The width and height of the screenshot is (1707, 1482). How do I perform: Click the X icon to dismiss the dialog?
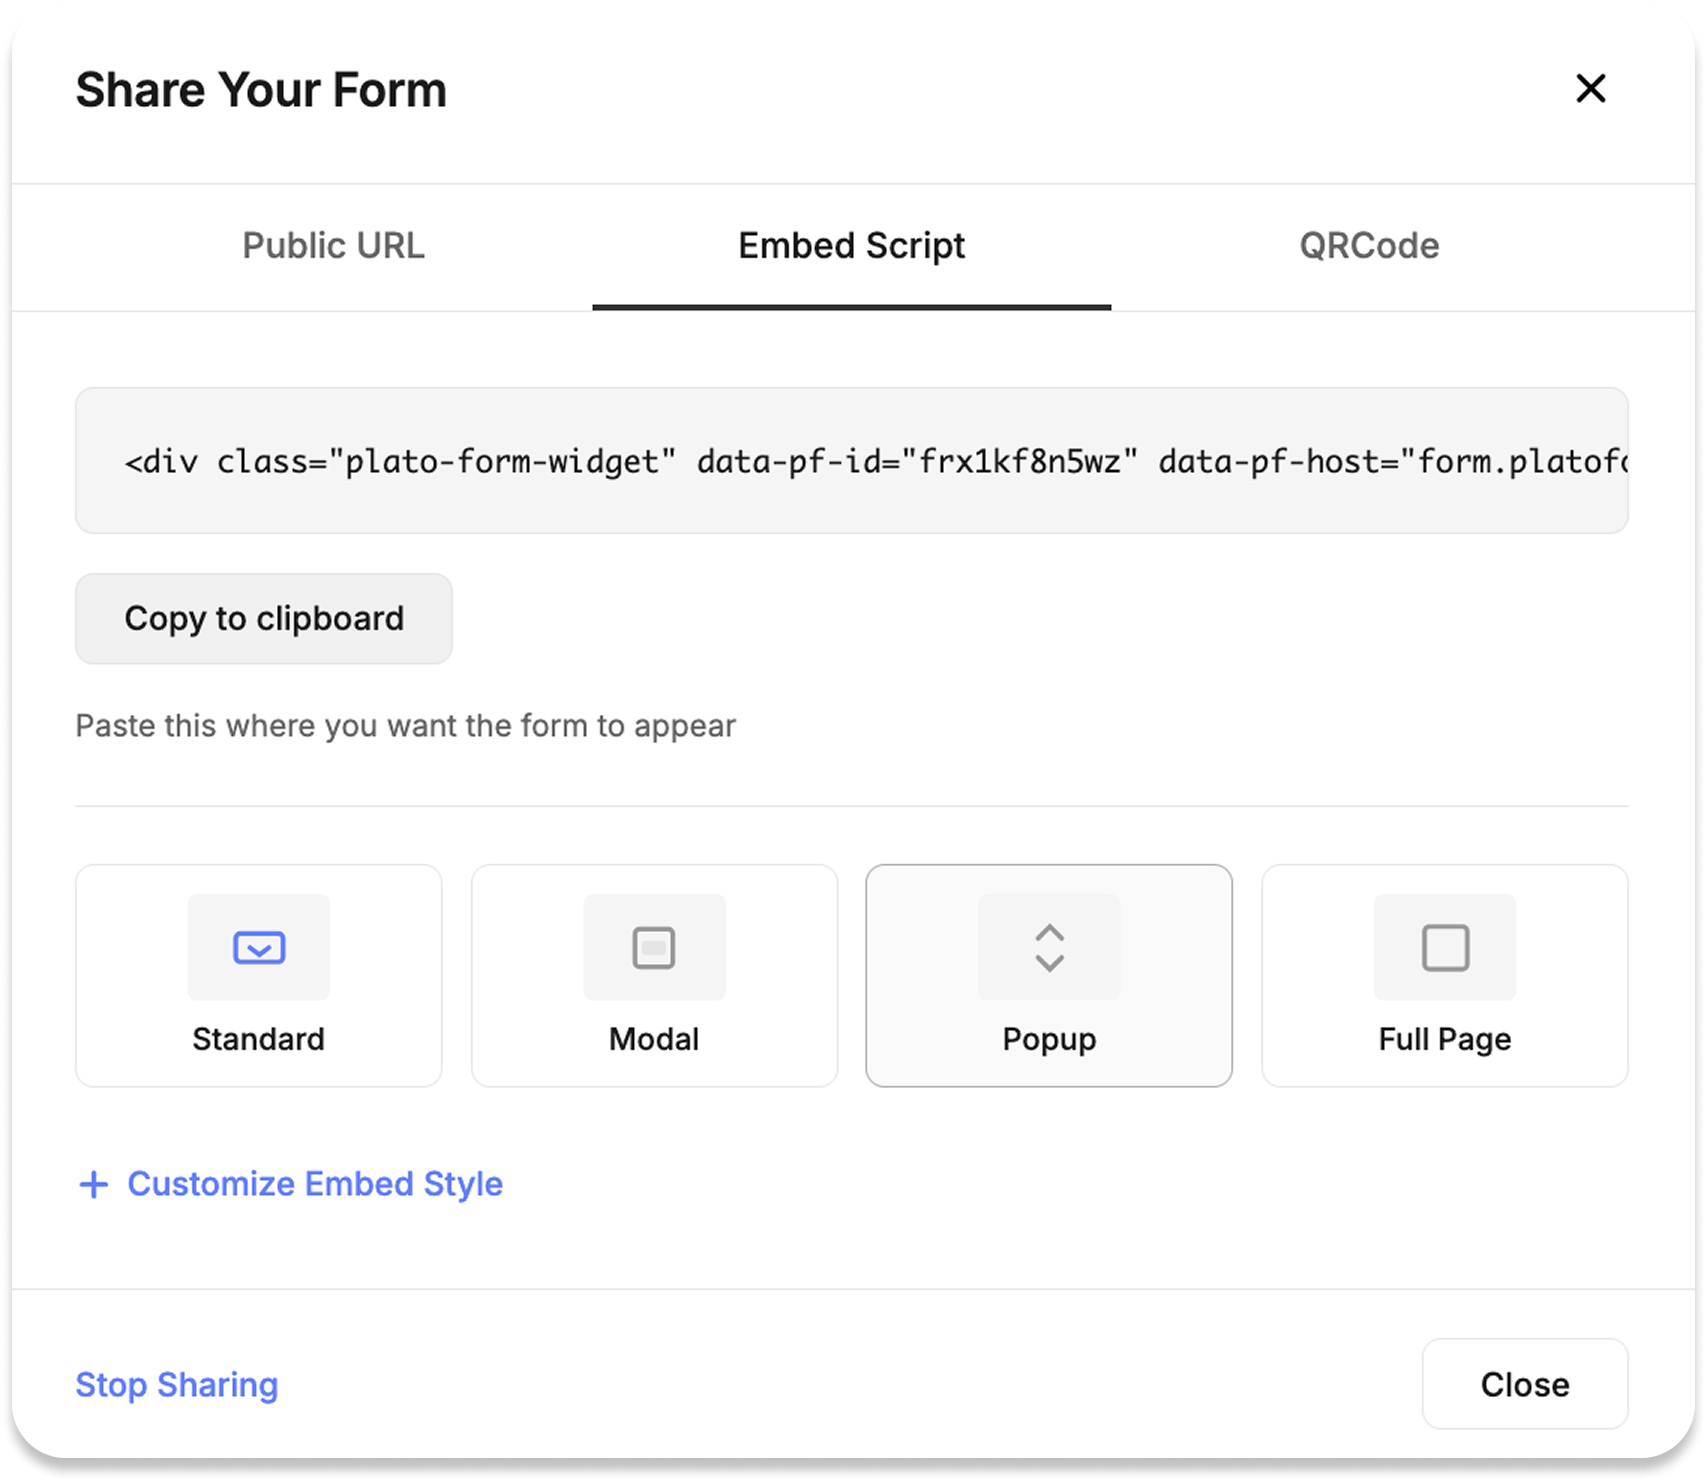coord(1591,89)
